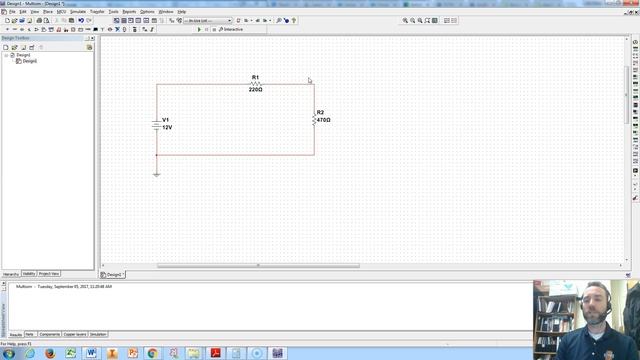Open Firefox from the taskbar
The image size is (640, 360).
click(x=50, y=353)
